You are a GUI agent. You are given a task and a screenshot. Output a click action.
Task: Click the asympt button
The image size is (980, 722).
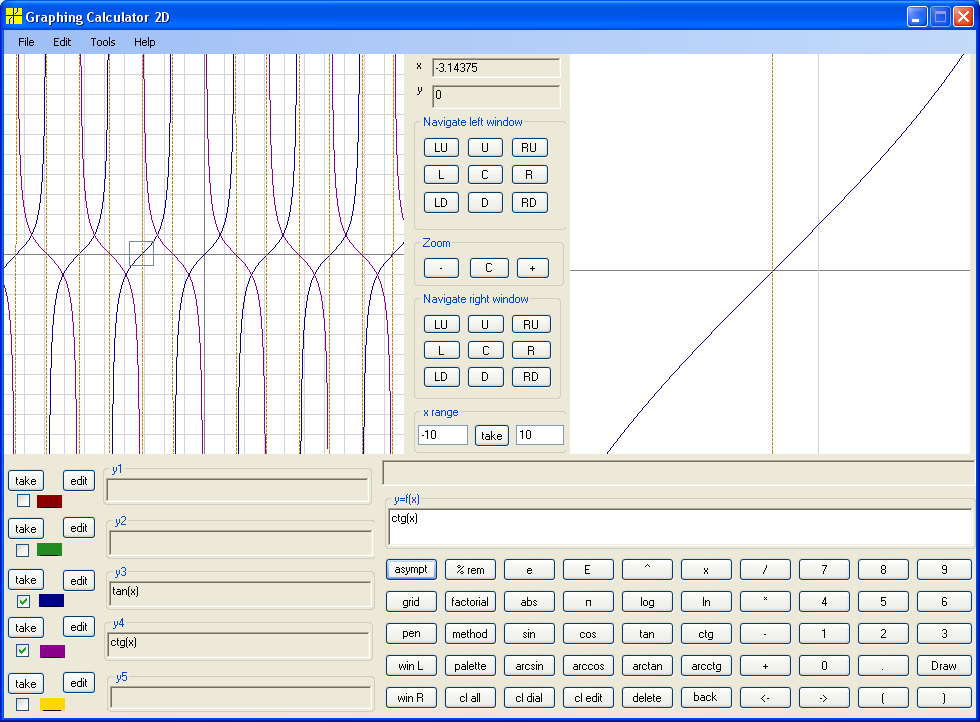point(411,569)
